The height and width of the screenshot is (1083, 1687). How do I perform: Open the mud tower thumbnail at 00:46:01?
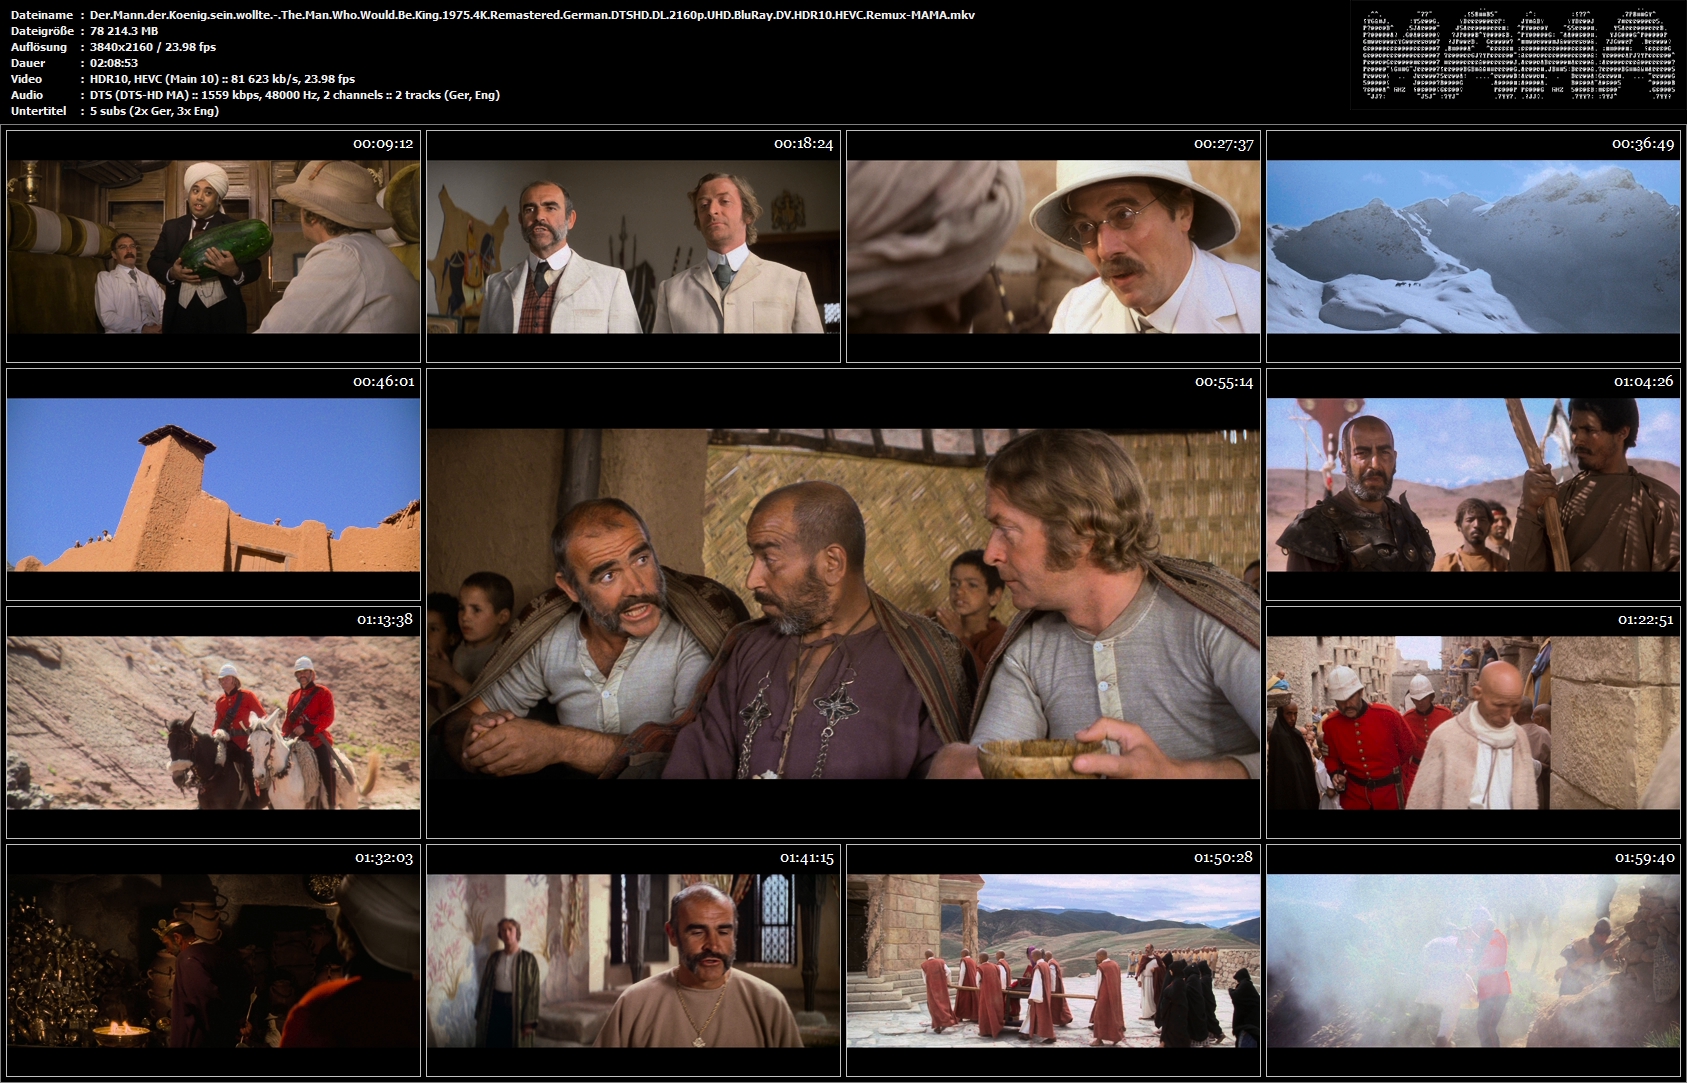tap(213, 484)
